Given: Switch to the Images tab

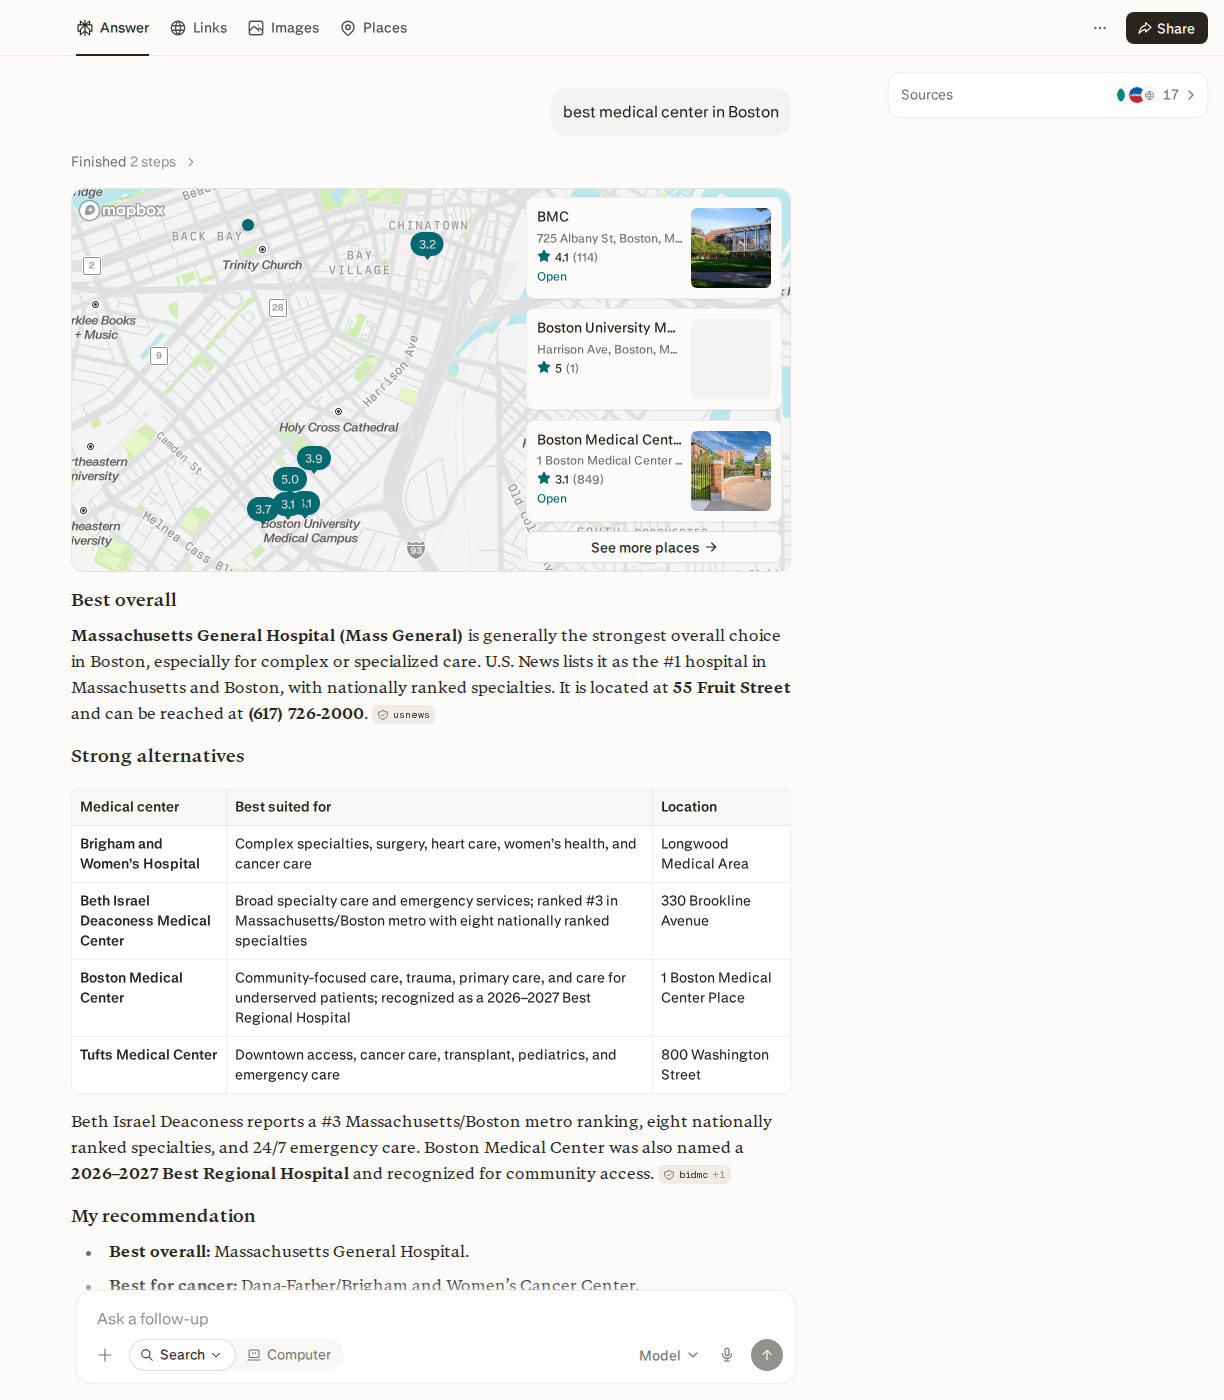Looking at the screenshot, I should coord(284,28).
